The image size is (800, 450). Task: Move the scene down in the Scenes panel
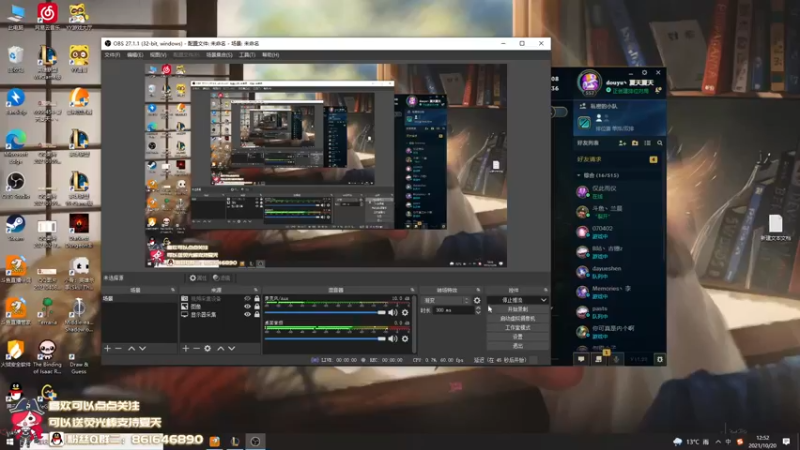pyautogui.click(x=142, y=348)
